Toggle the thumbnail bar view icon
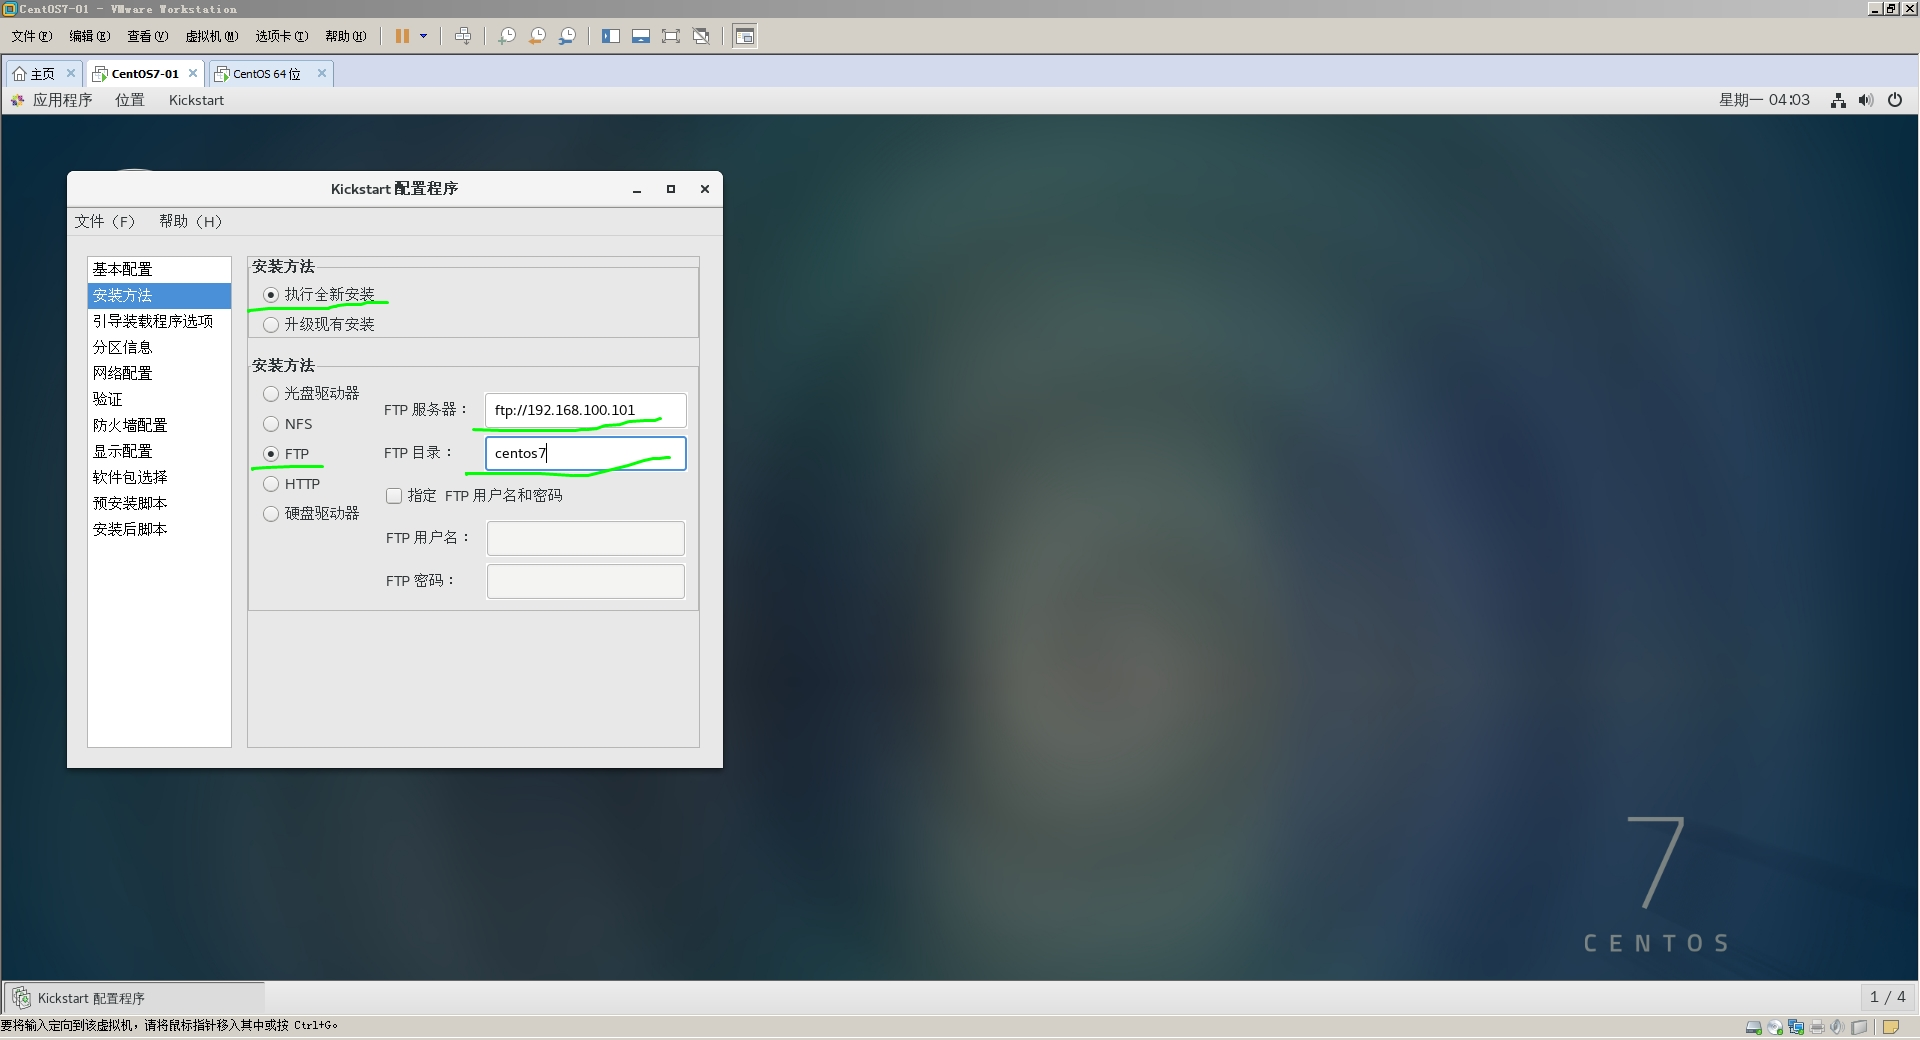Image resolution: width=1920 pixels, height=1040 pixels. coord(641,36)
